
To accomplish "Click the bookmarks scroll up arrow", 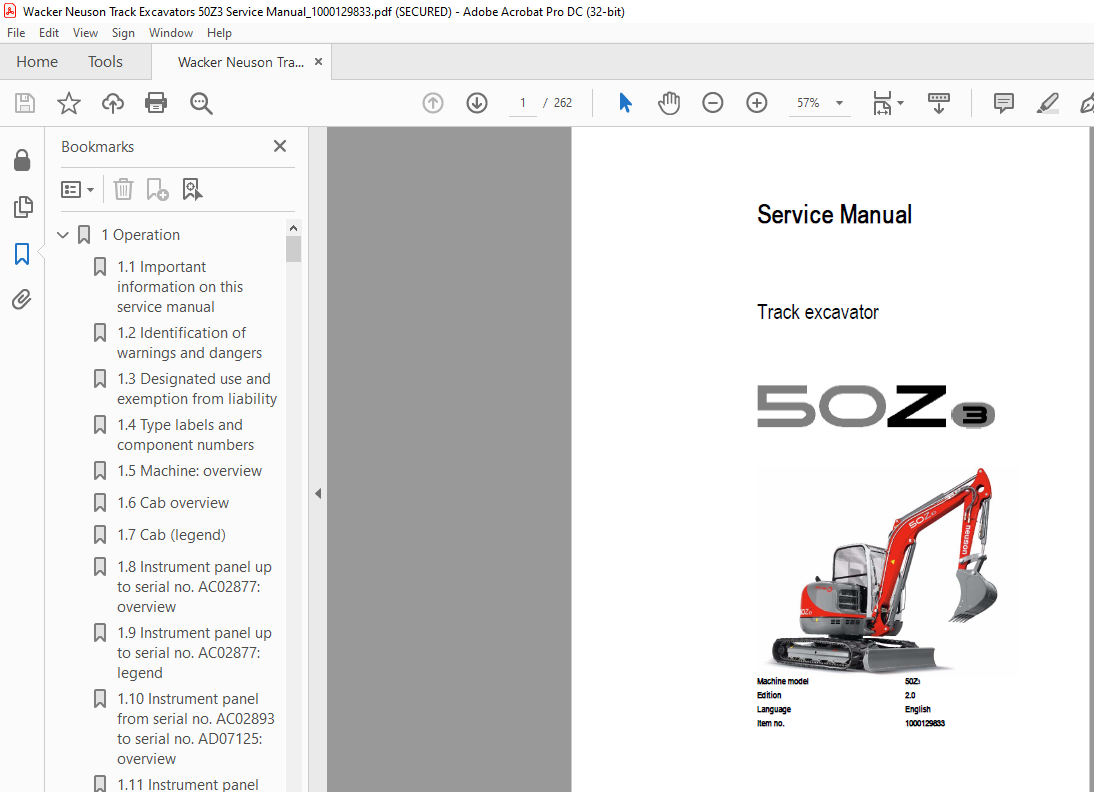I will coord(293,228).
